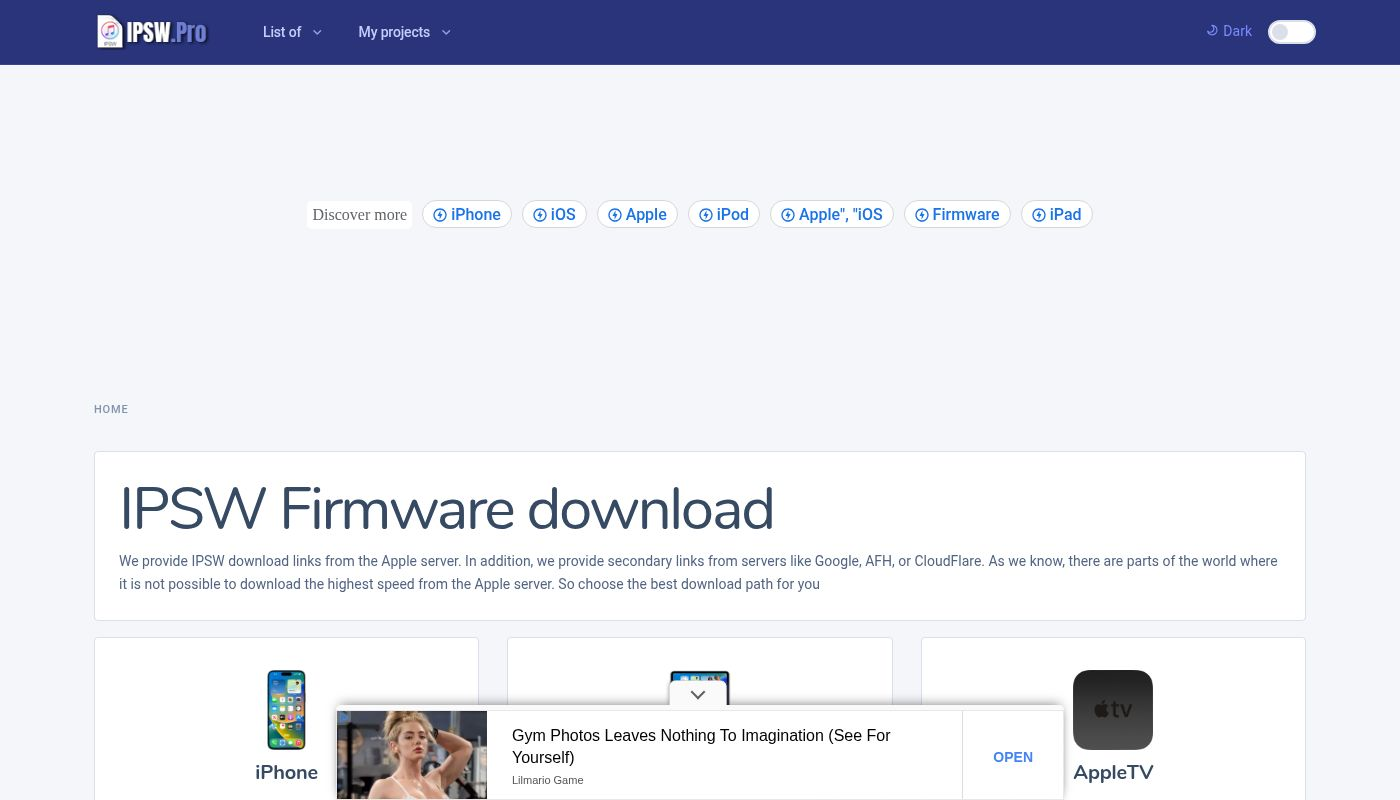Choose the Apple discover tag
The width and height of the screenshot is (1400, 800).
click(637, 214)
